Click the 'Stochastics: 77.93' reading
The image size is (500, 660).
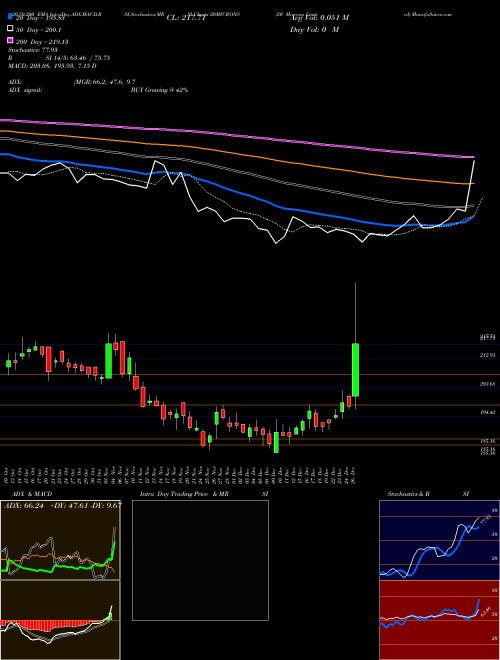pos(32,50)
